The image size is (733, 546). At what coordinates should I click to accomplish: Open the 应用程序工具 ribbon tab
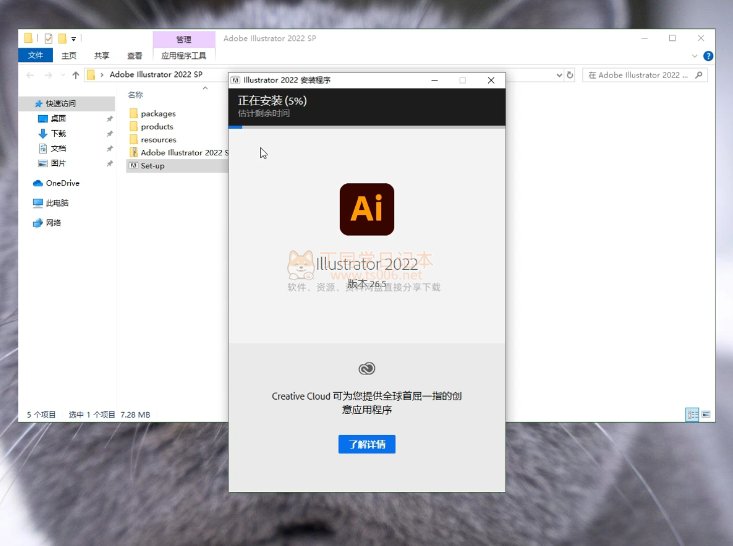[x=183, y=56]
